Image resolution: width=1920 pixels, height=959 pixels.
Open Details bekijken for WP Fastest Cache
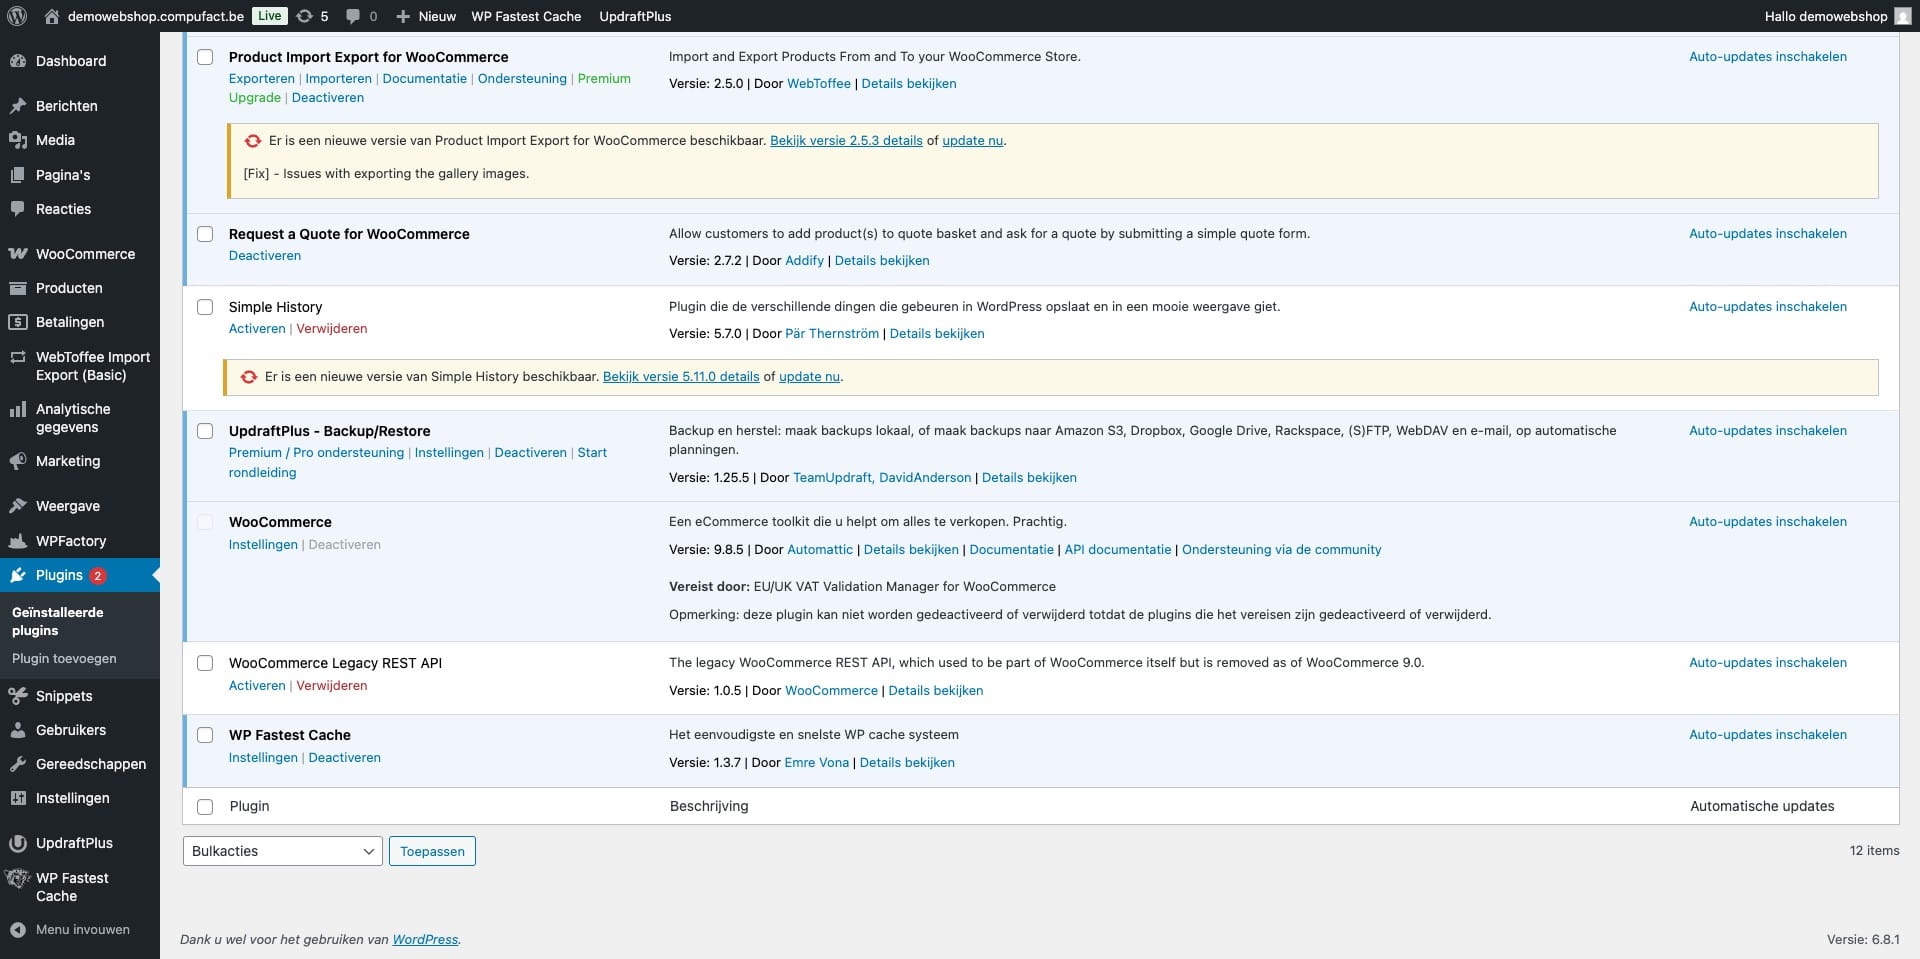click(907, 763)
